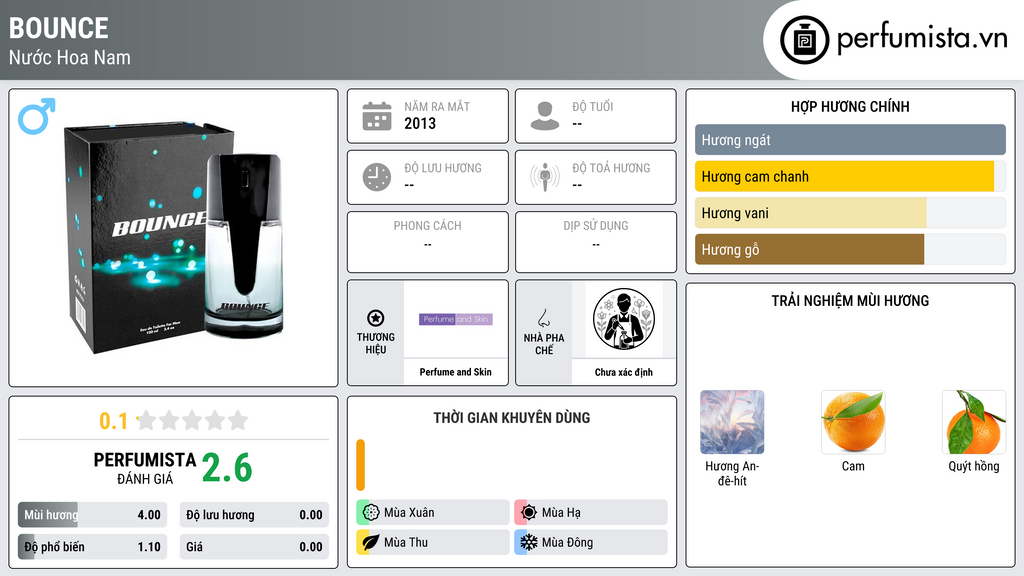Select the Mùa Hạ season row
Image resolution: width=1024 pixels, height=576 pixels.
(591, 513)
